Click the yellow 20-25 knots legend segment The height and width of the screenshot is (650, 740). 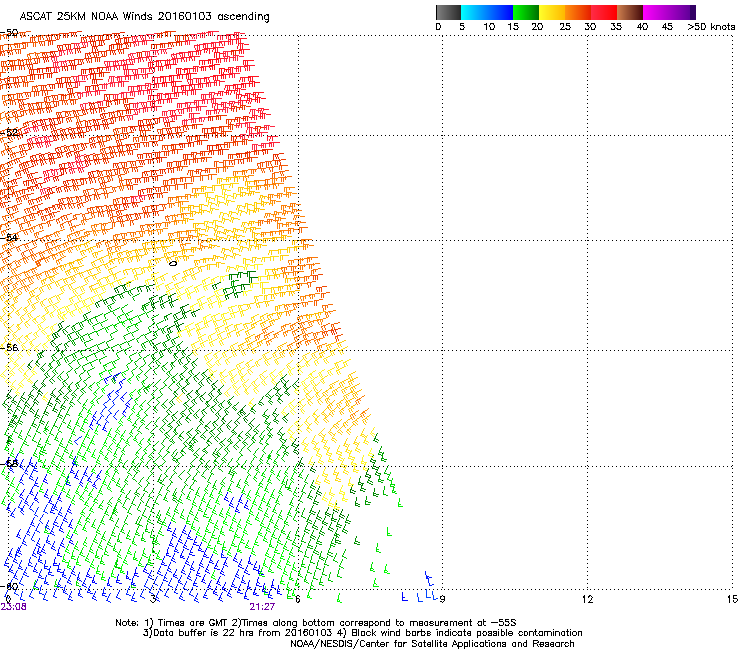(552, 12)
